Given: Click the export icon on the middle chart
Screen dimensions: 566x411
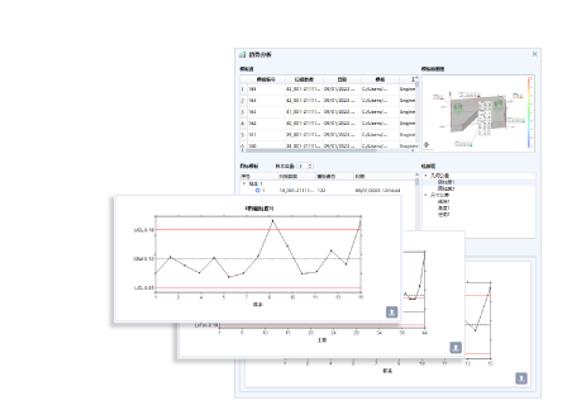Looking at the screenshot, I should coord(456,347).
